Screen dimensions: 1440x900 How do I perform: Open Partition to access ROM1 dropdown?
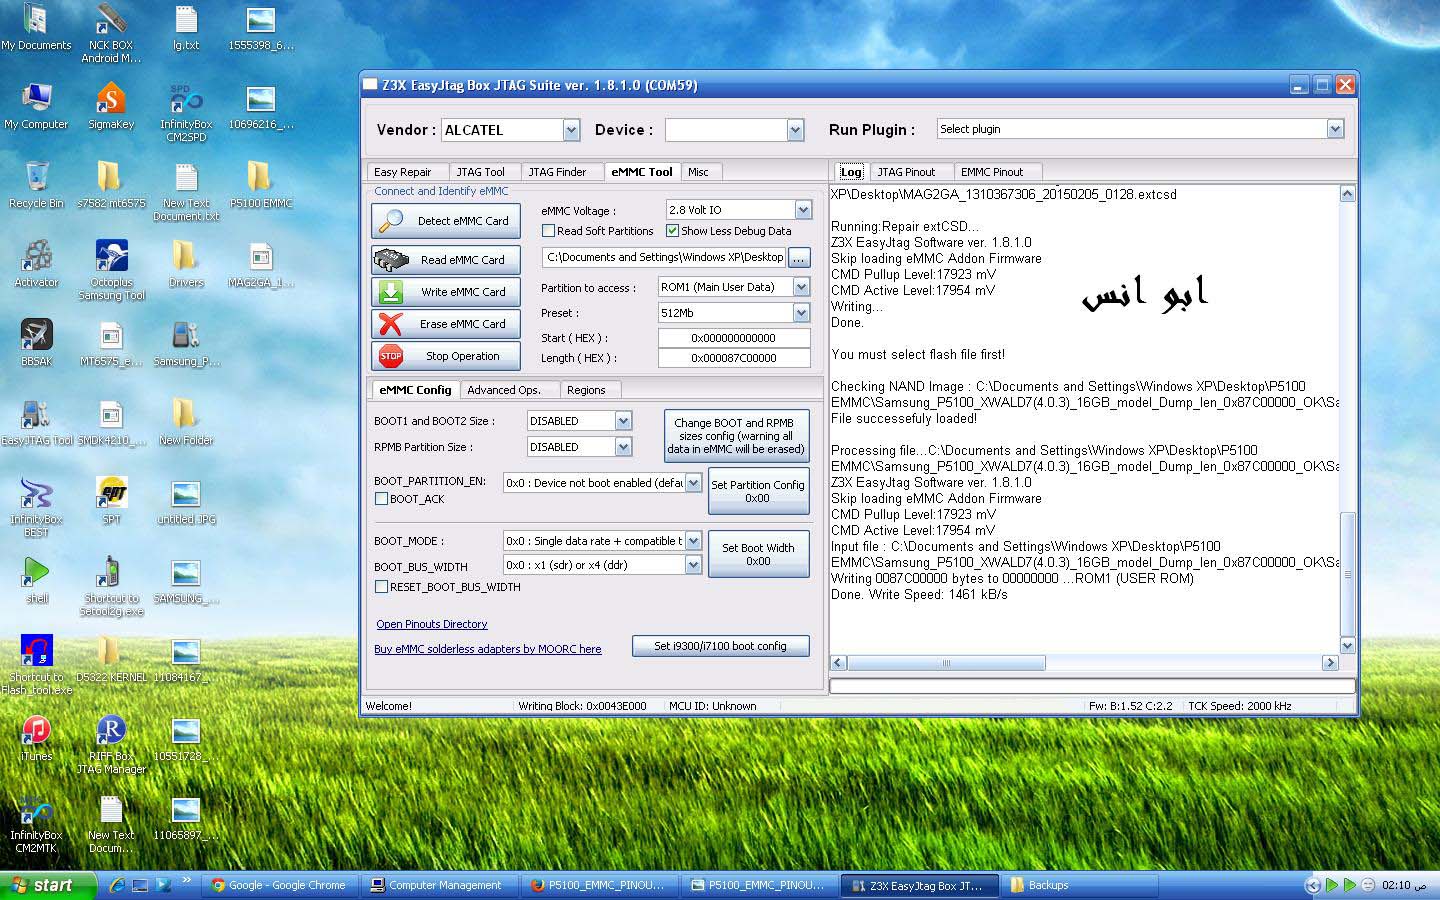[x=801, y=287]
